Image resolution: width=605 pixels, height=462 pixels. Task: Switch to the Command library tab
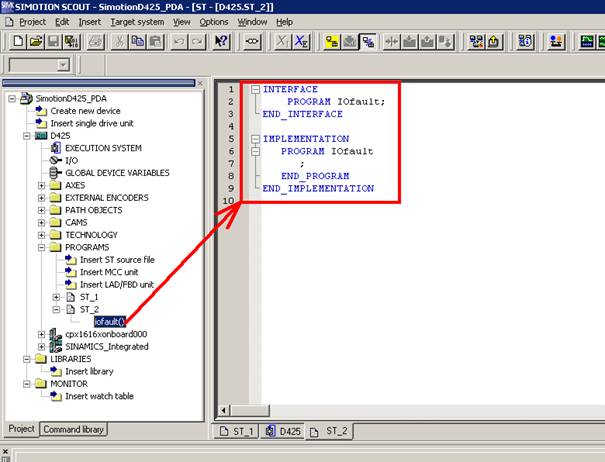[x=75, y=429]
